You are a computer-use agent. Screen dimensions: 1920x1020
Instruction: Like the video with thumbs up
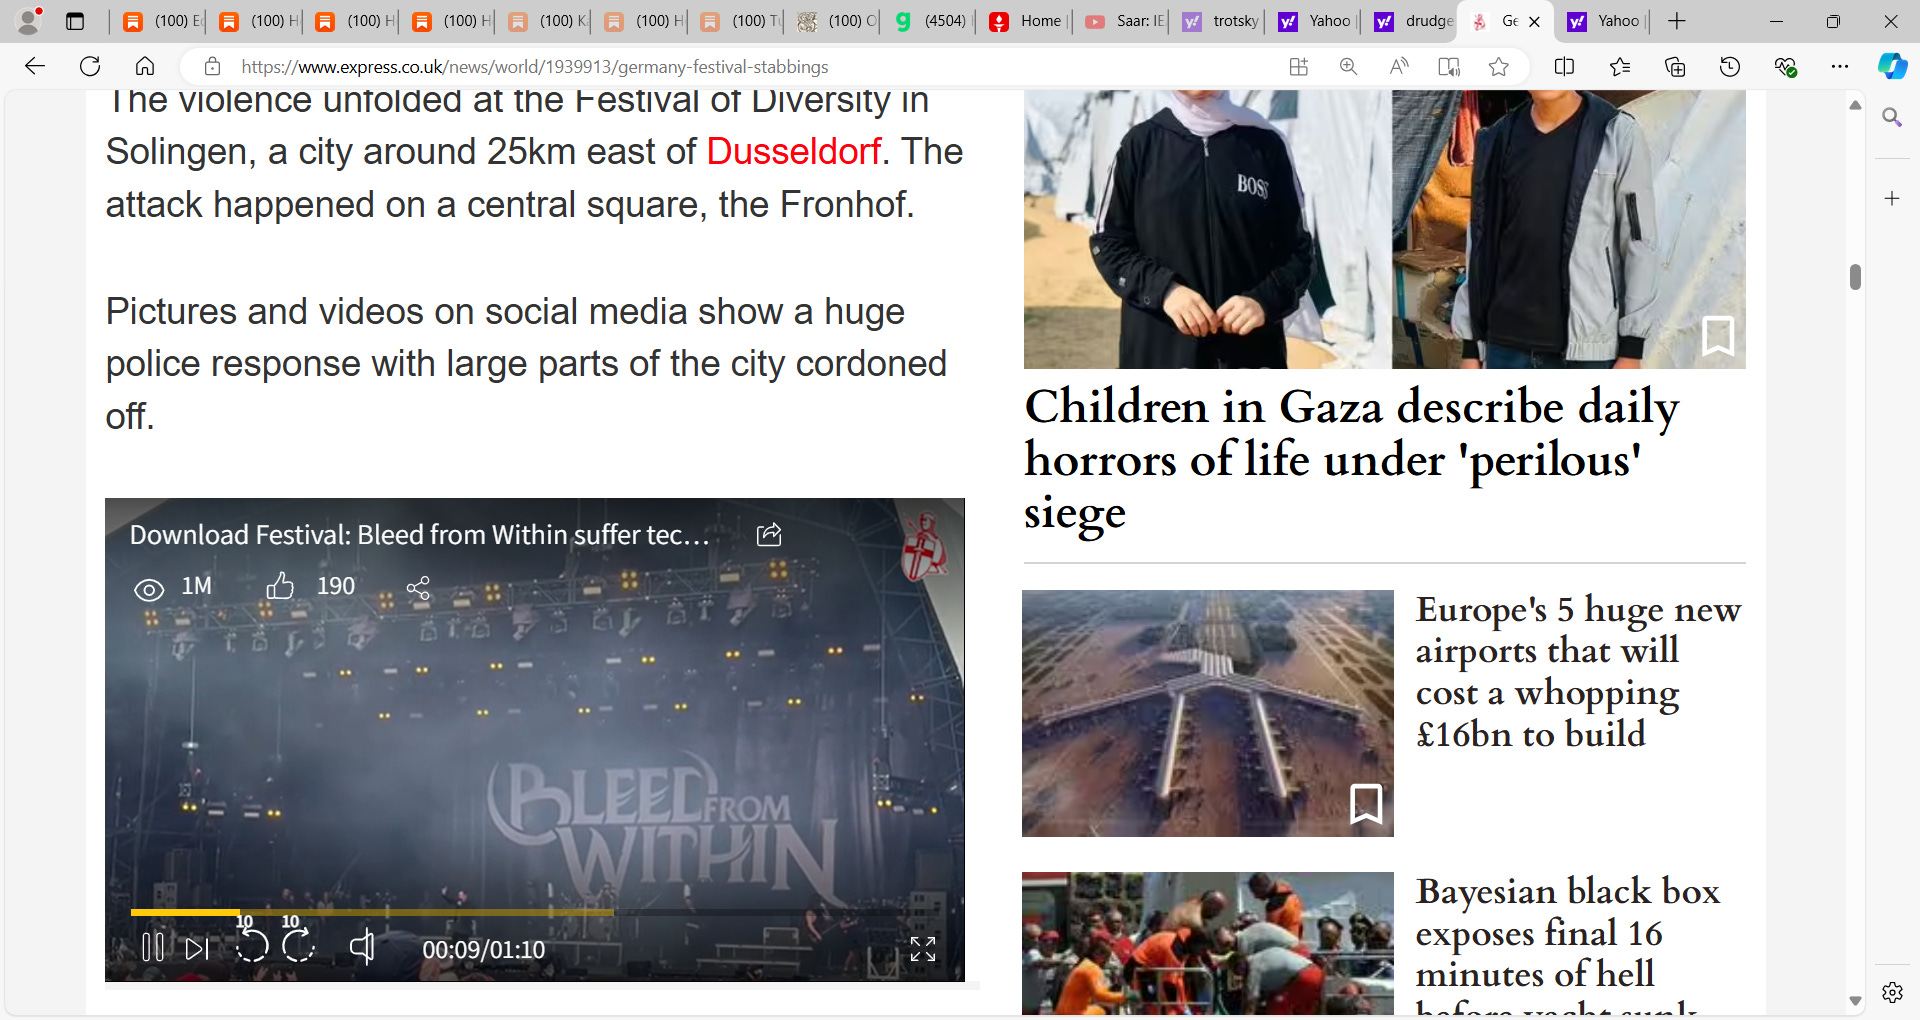[280, 586]
